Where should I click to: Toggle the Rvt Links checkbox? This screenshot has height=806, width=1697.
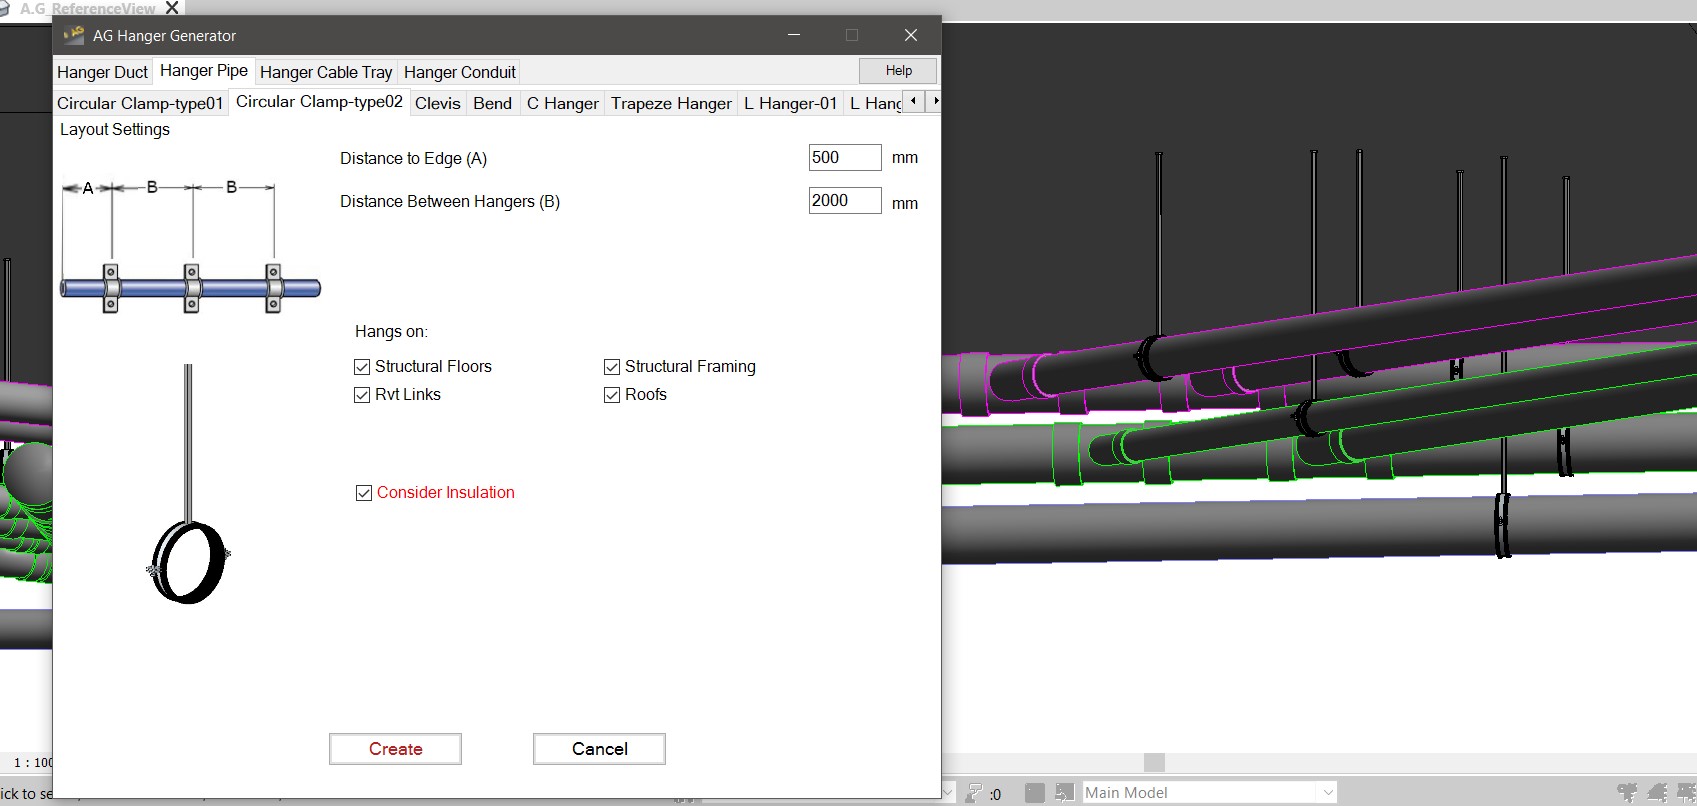tap(362, 395)
